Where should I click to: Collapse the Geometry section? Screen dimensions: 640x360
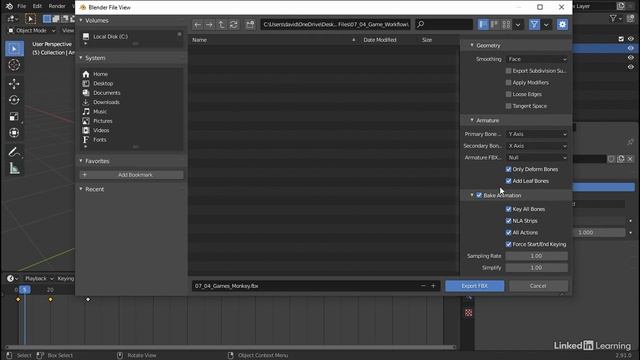click(x=472, y=45)
